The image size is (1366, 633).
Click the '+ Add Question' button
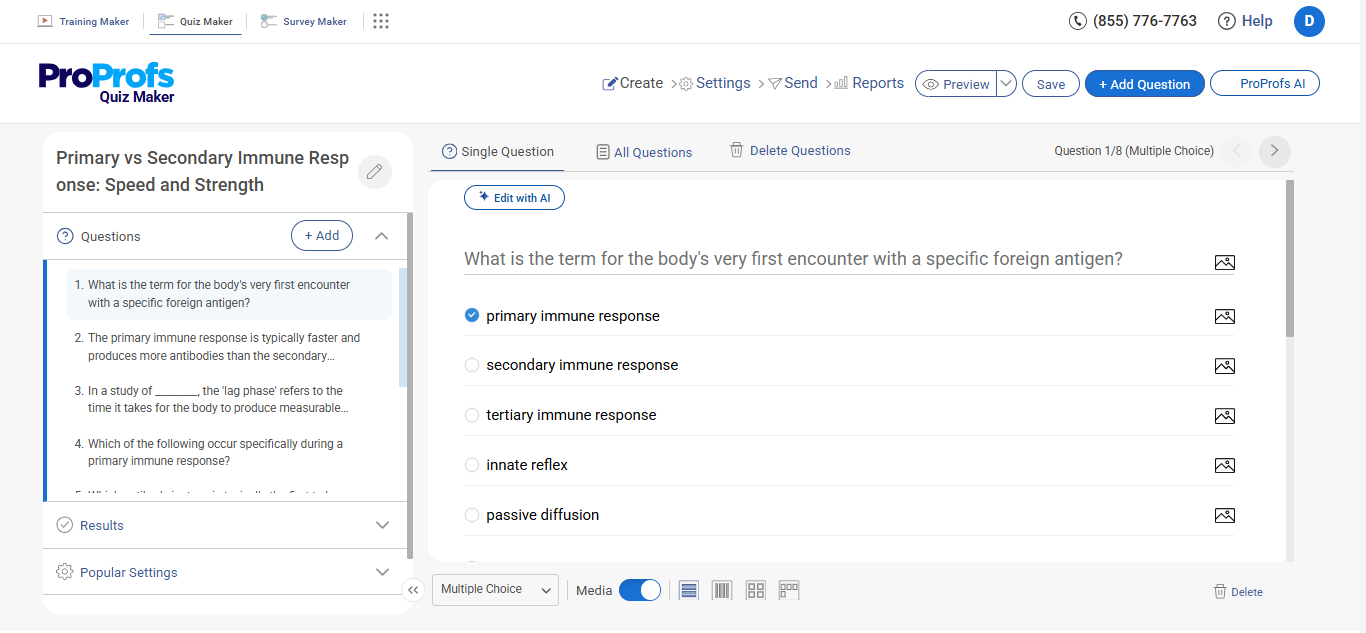[x=1144, y=83]
